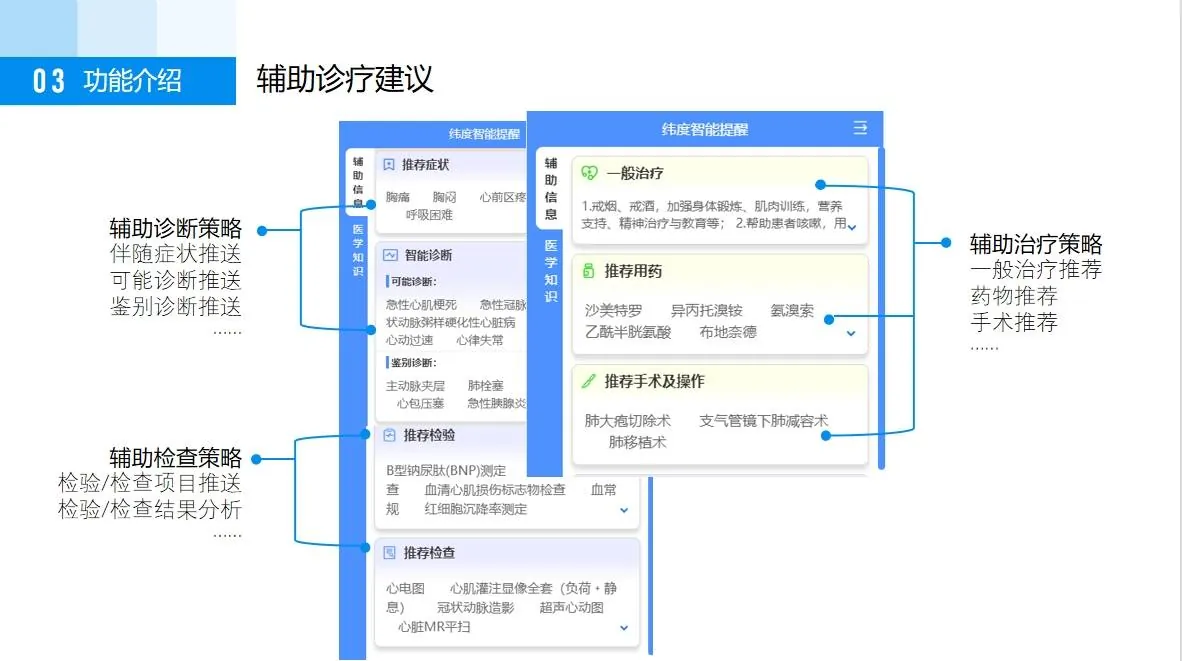The width and height of the screenshot is (1182, 661).
Task: Switch to 医学知识 tab in the 推荐症状 panel
Action: [358, 249]
